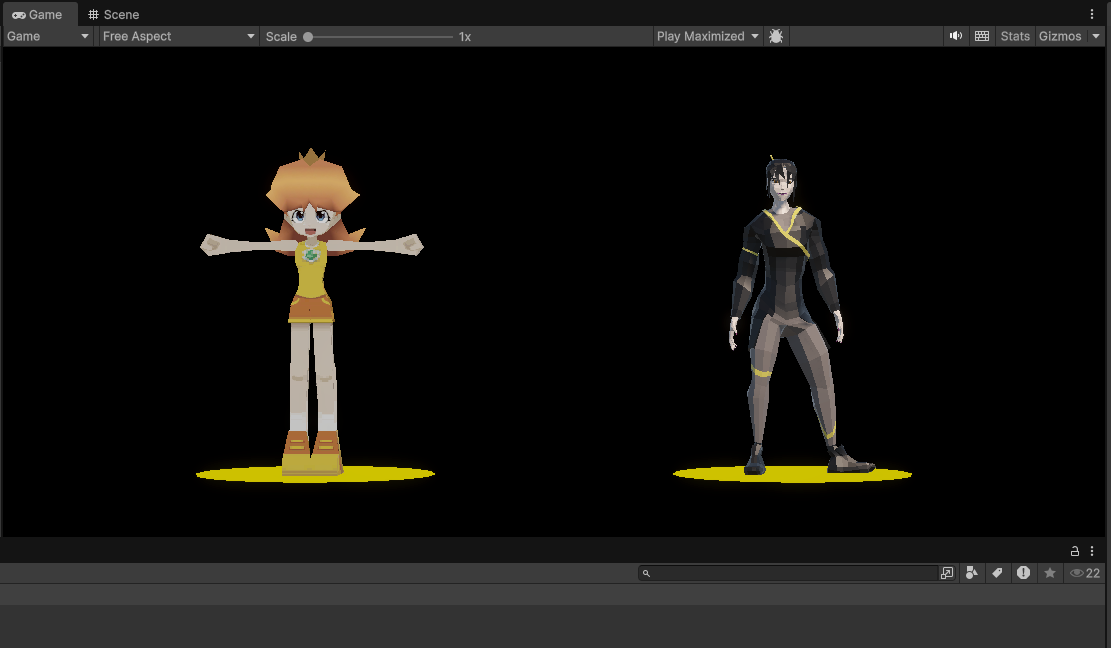Click the Search by Type shapes icon
1111x648 pixels.
coord(971,573)
